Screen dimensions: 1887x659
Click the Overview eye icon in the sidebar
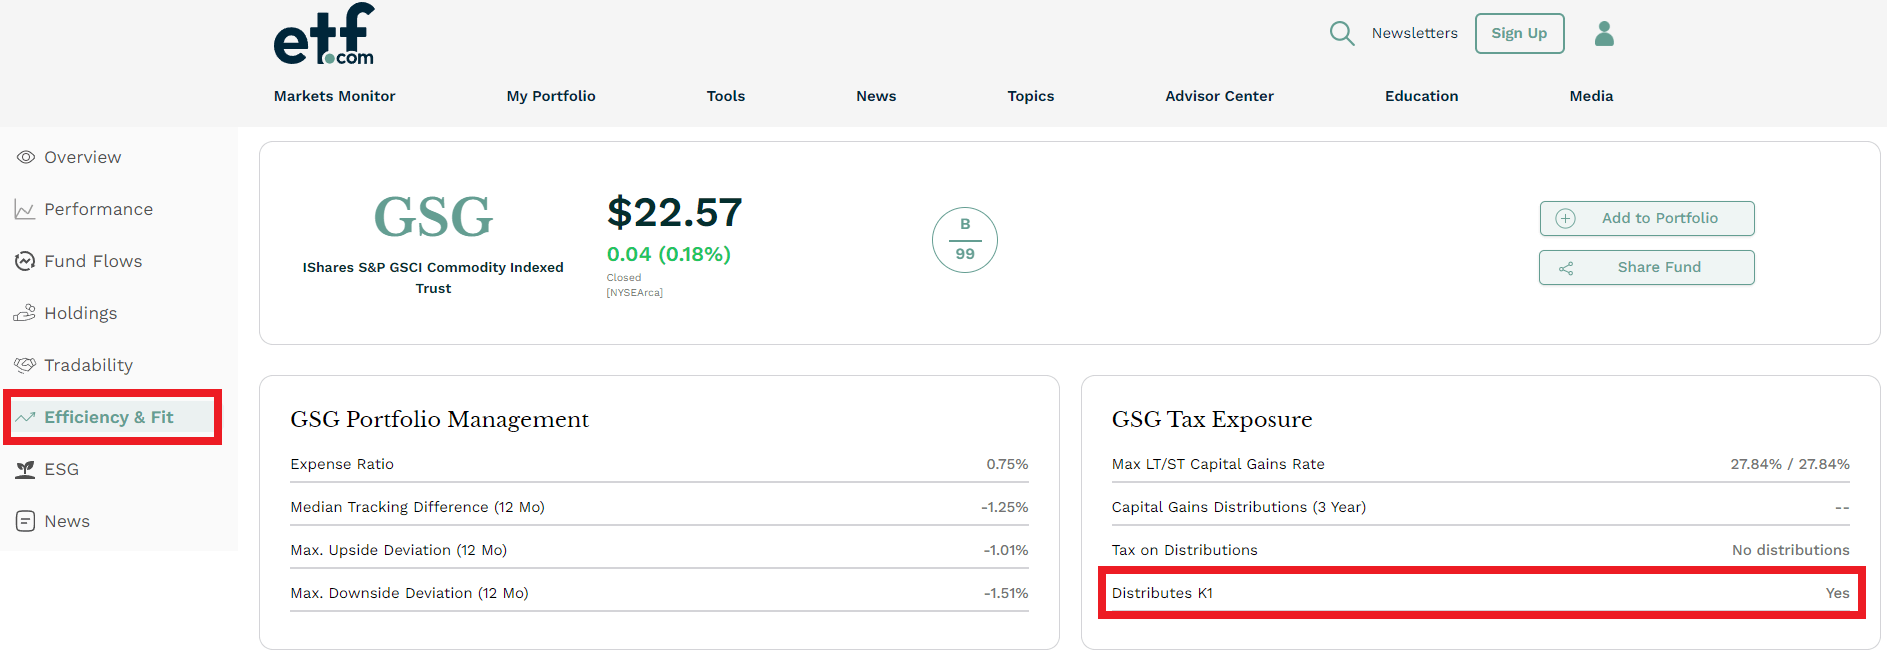pos(26,157)
